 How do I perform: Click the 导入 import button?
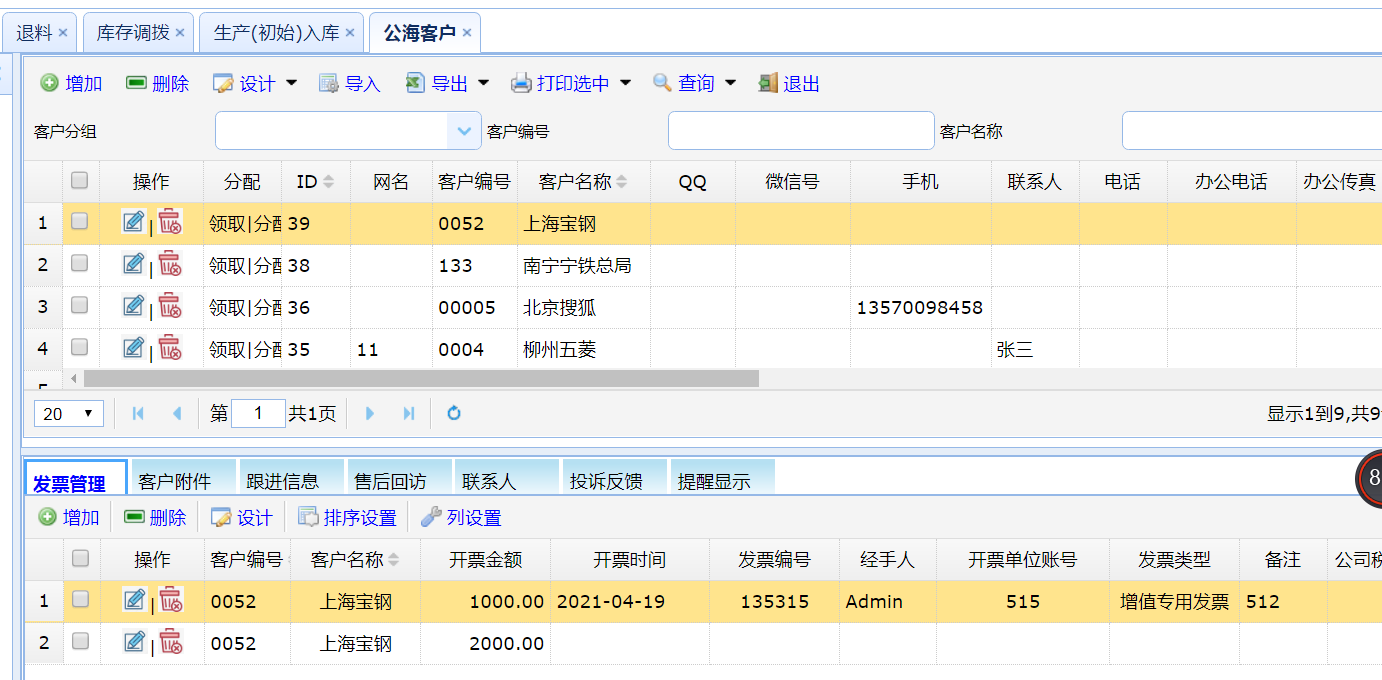click(349, 83)
